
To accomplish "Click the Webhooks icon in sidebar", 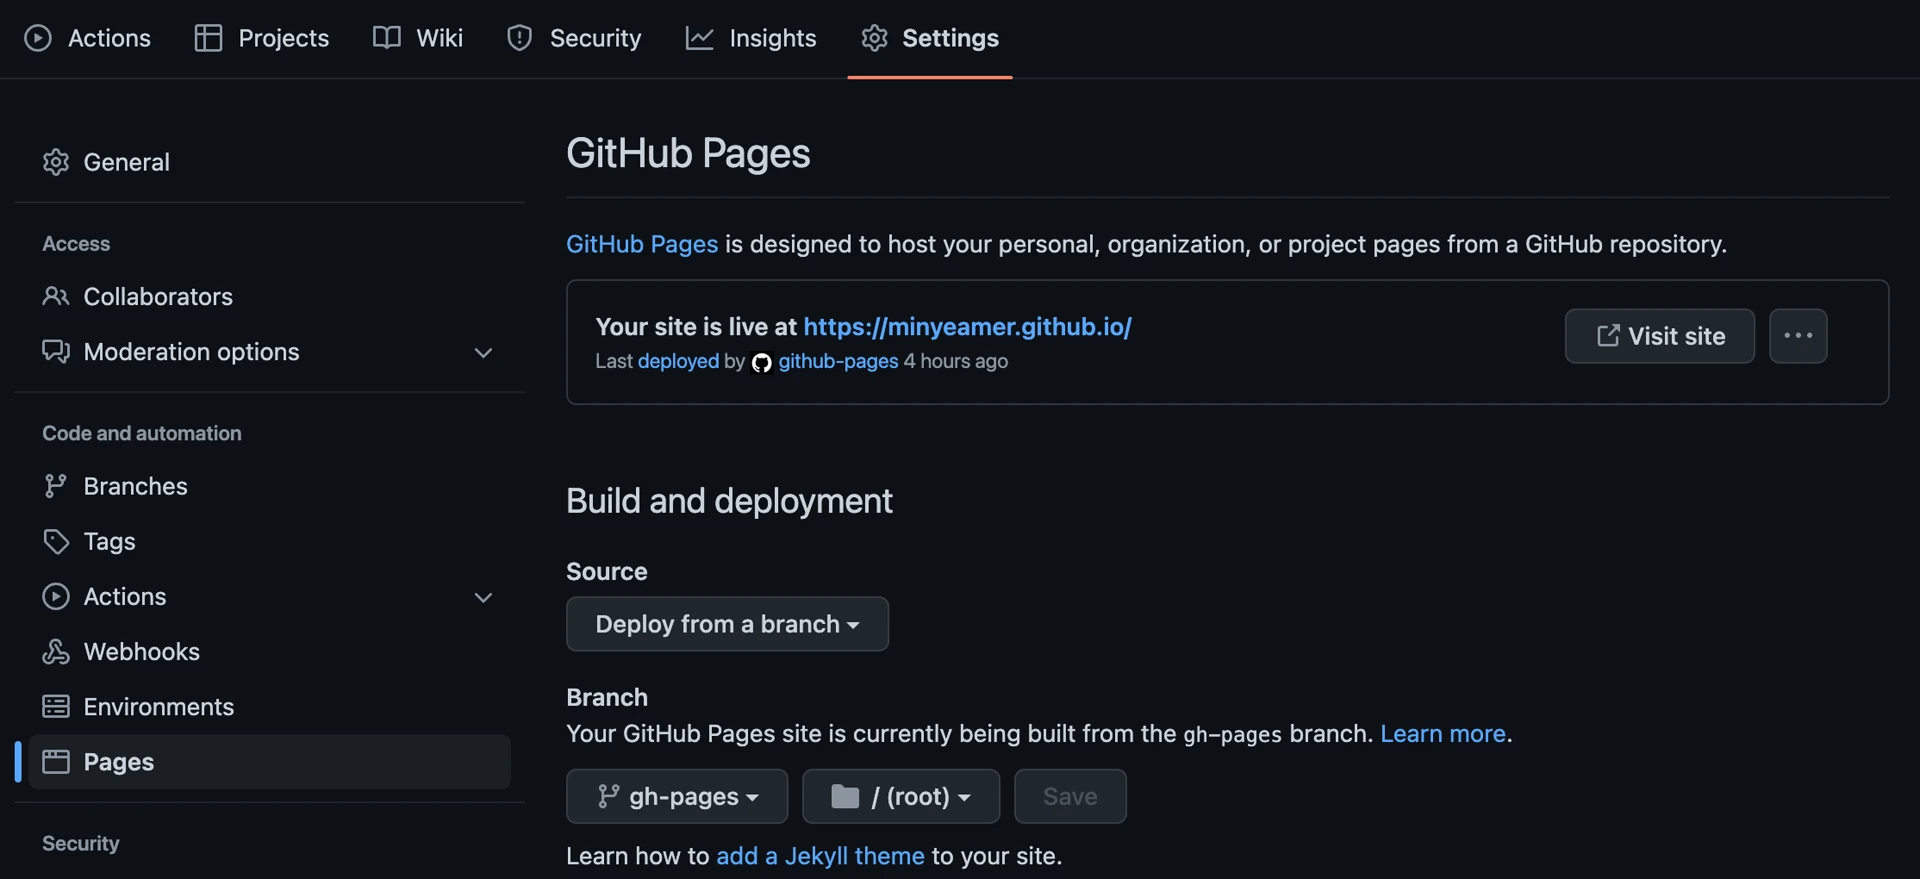I will point(56,651).
